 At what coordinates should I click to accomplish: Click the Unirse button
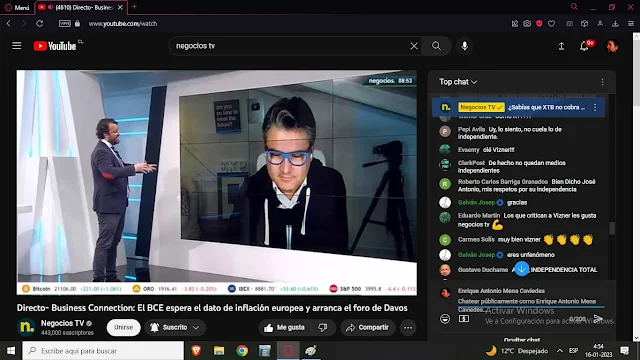tap(123, 327)
